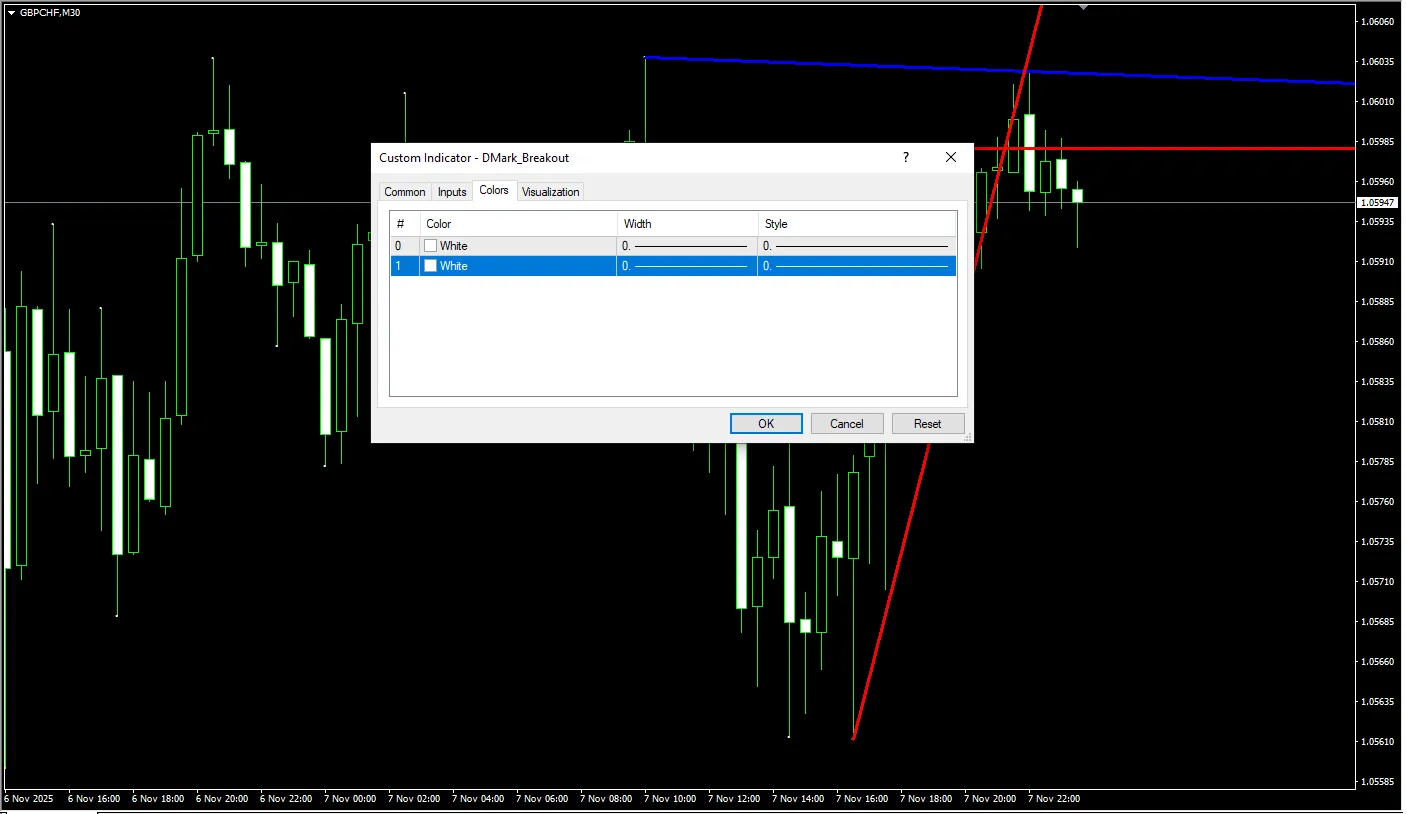Select the white color swatch in row 1

[431, 266]
